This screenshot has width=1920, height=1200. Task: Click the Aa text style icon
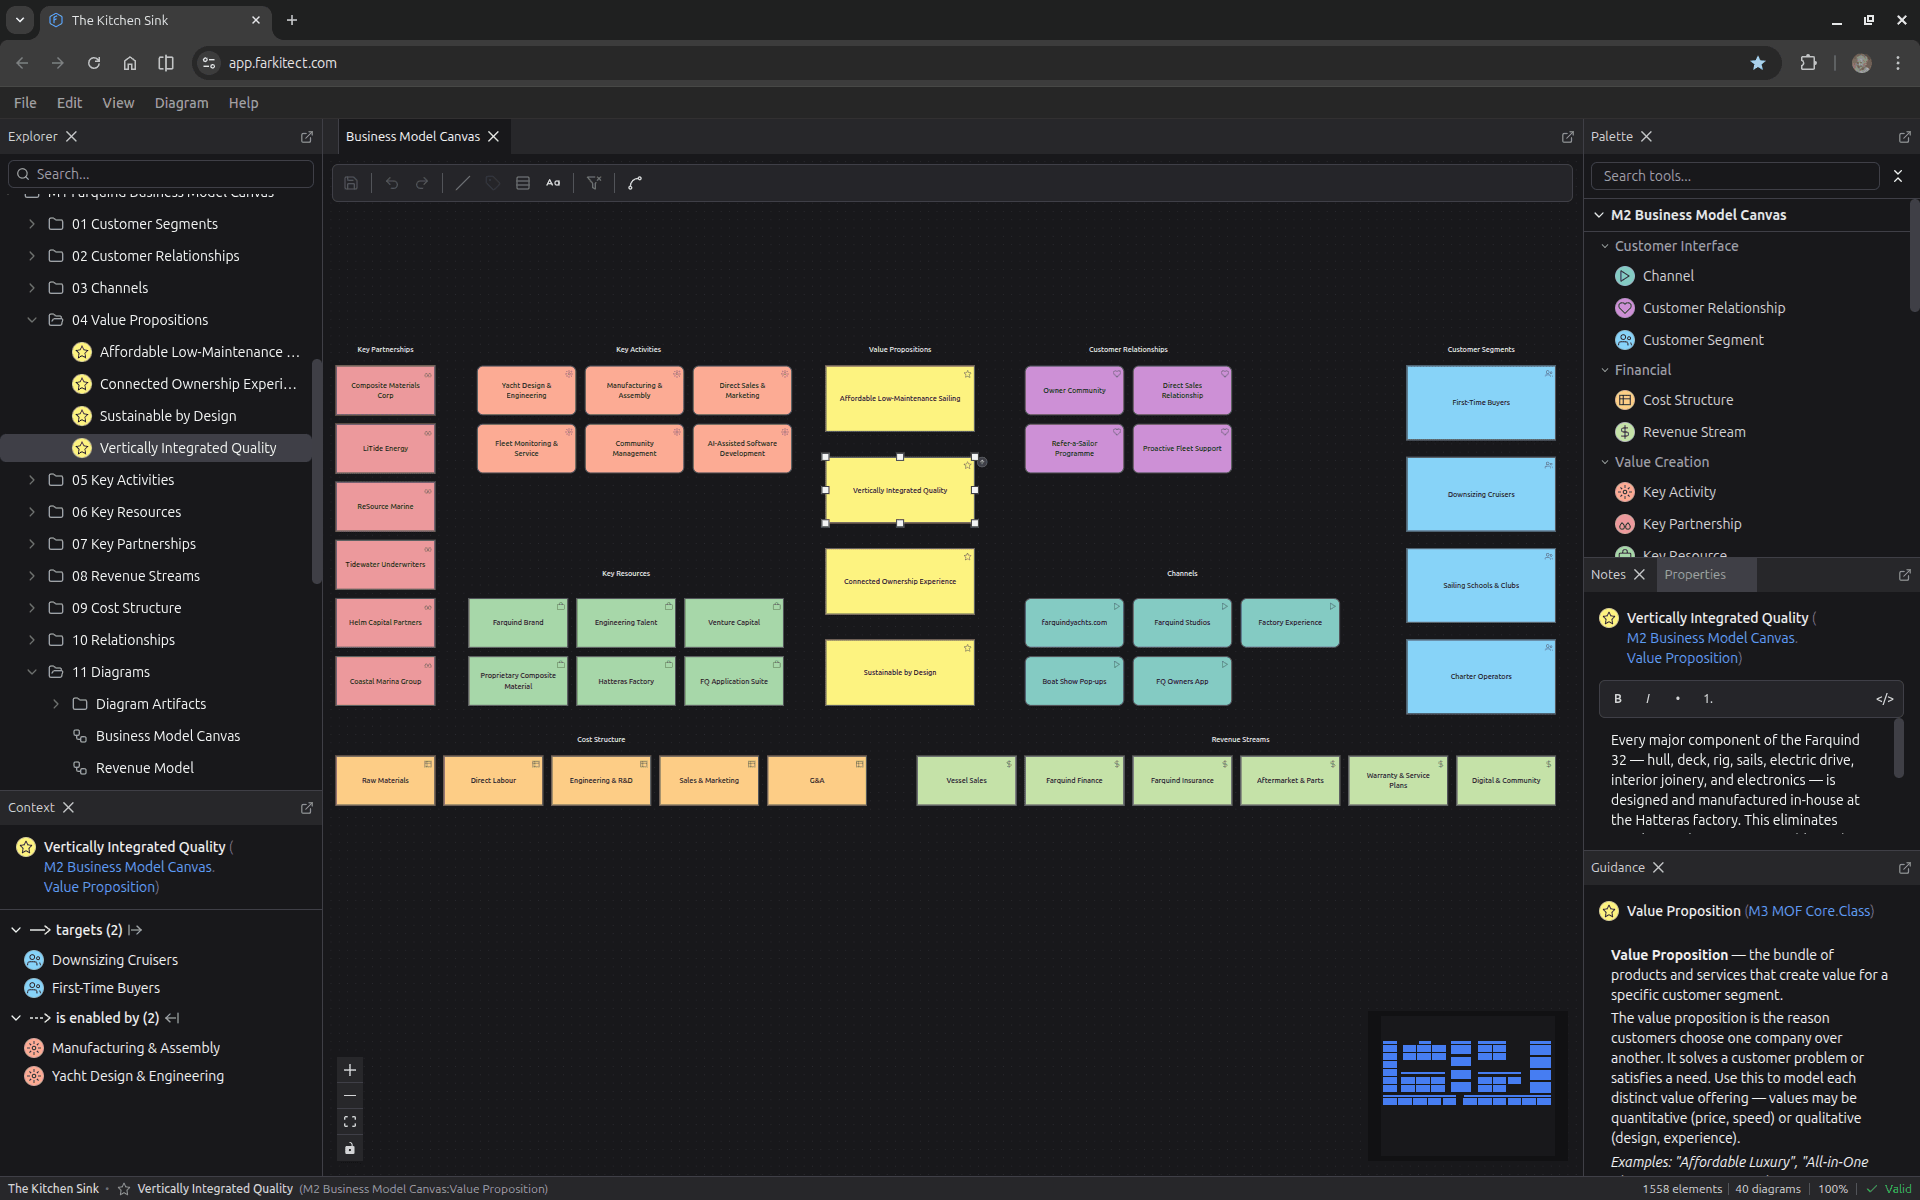point(553,183)
